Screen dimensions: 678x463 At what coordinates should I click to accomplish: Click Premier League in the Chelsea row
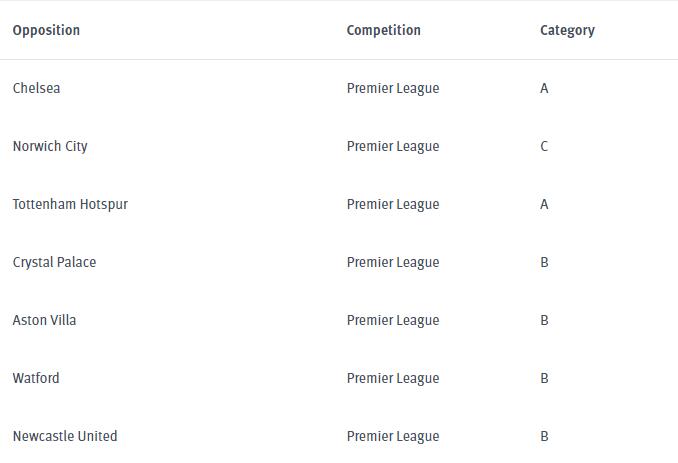[x=393, y=88]
